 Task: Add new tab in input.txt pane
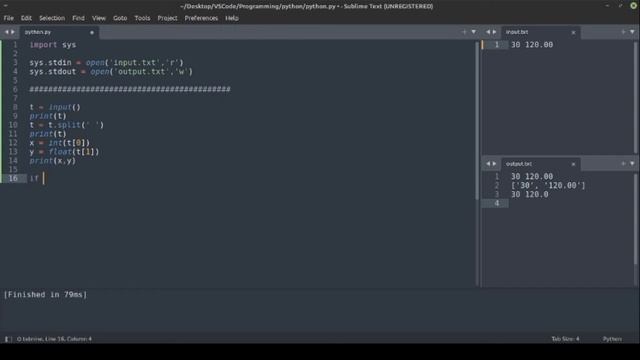coord(623,32)
